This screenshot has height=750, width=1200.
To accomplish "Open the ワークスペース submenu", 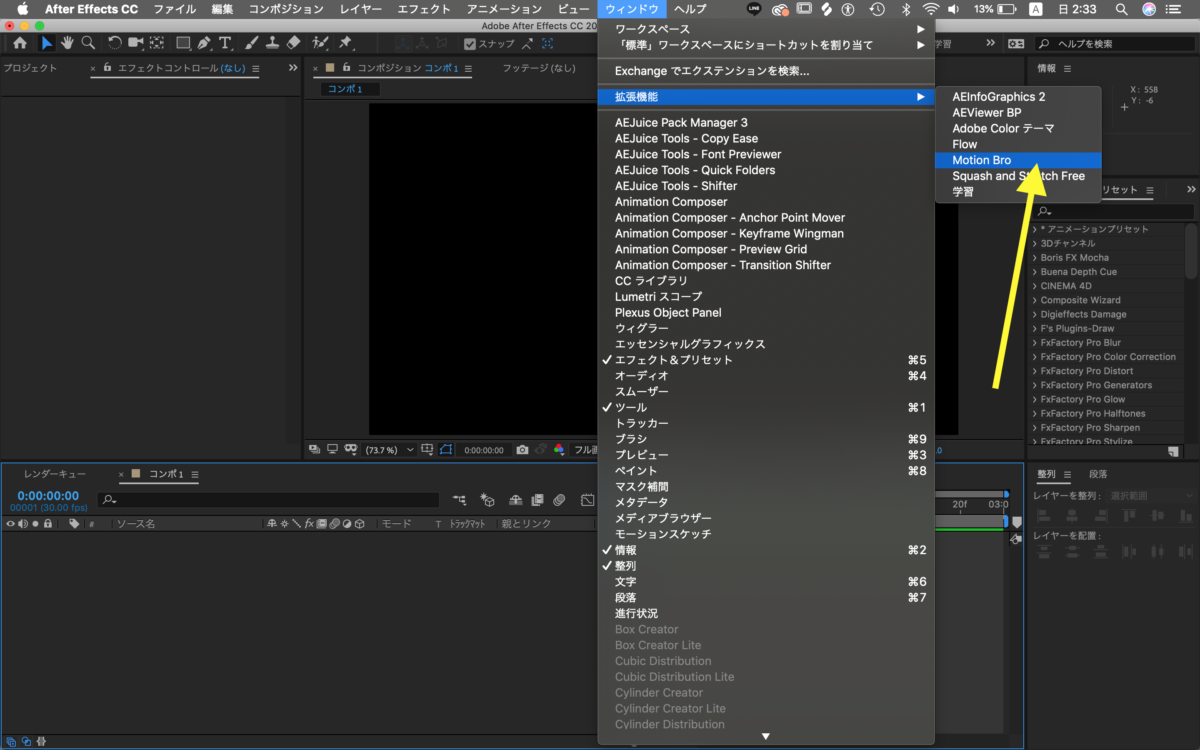I will [x=765, y=29].
